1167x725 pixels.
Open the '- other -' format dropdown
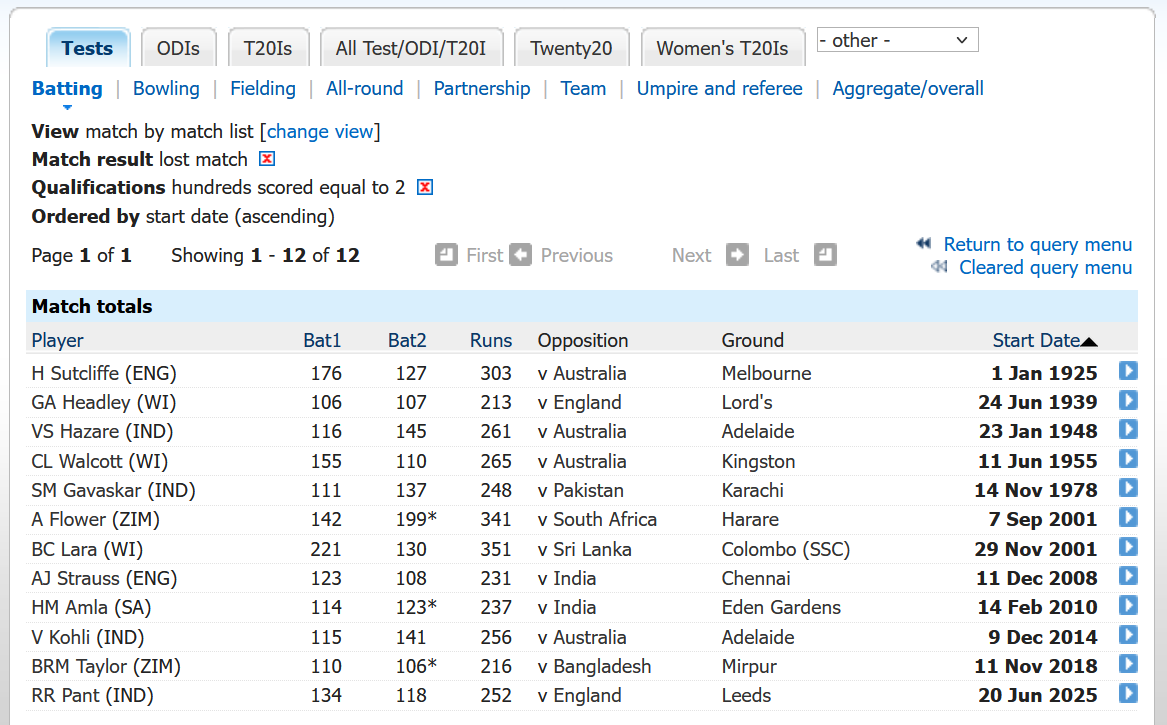click(x=898, y=40)
